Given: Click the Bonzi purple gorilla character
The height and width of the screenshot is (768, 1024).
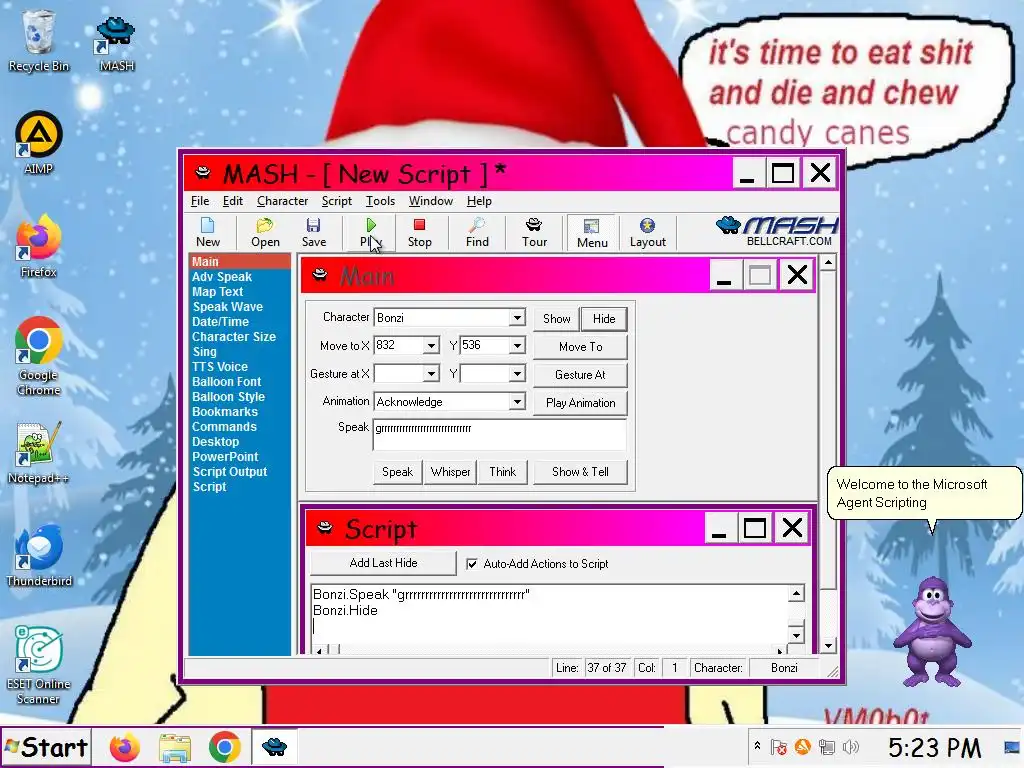Looking at the screenshot, I should coord(932,632).
